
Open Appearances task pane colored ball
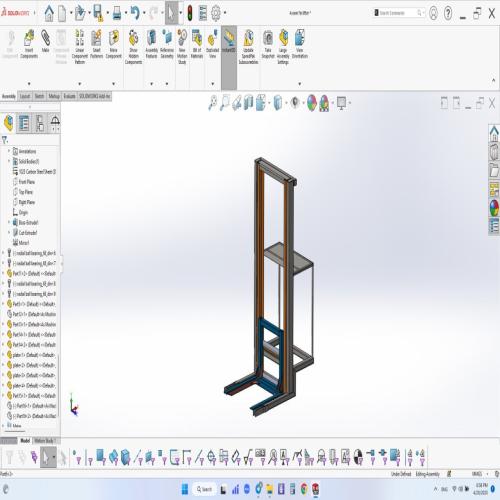coord(494,208)
